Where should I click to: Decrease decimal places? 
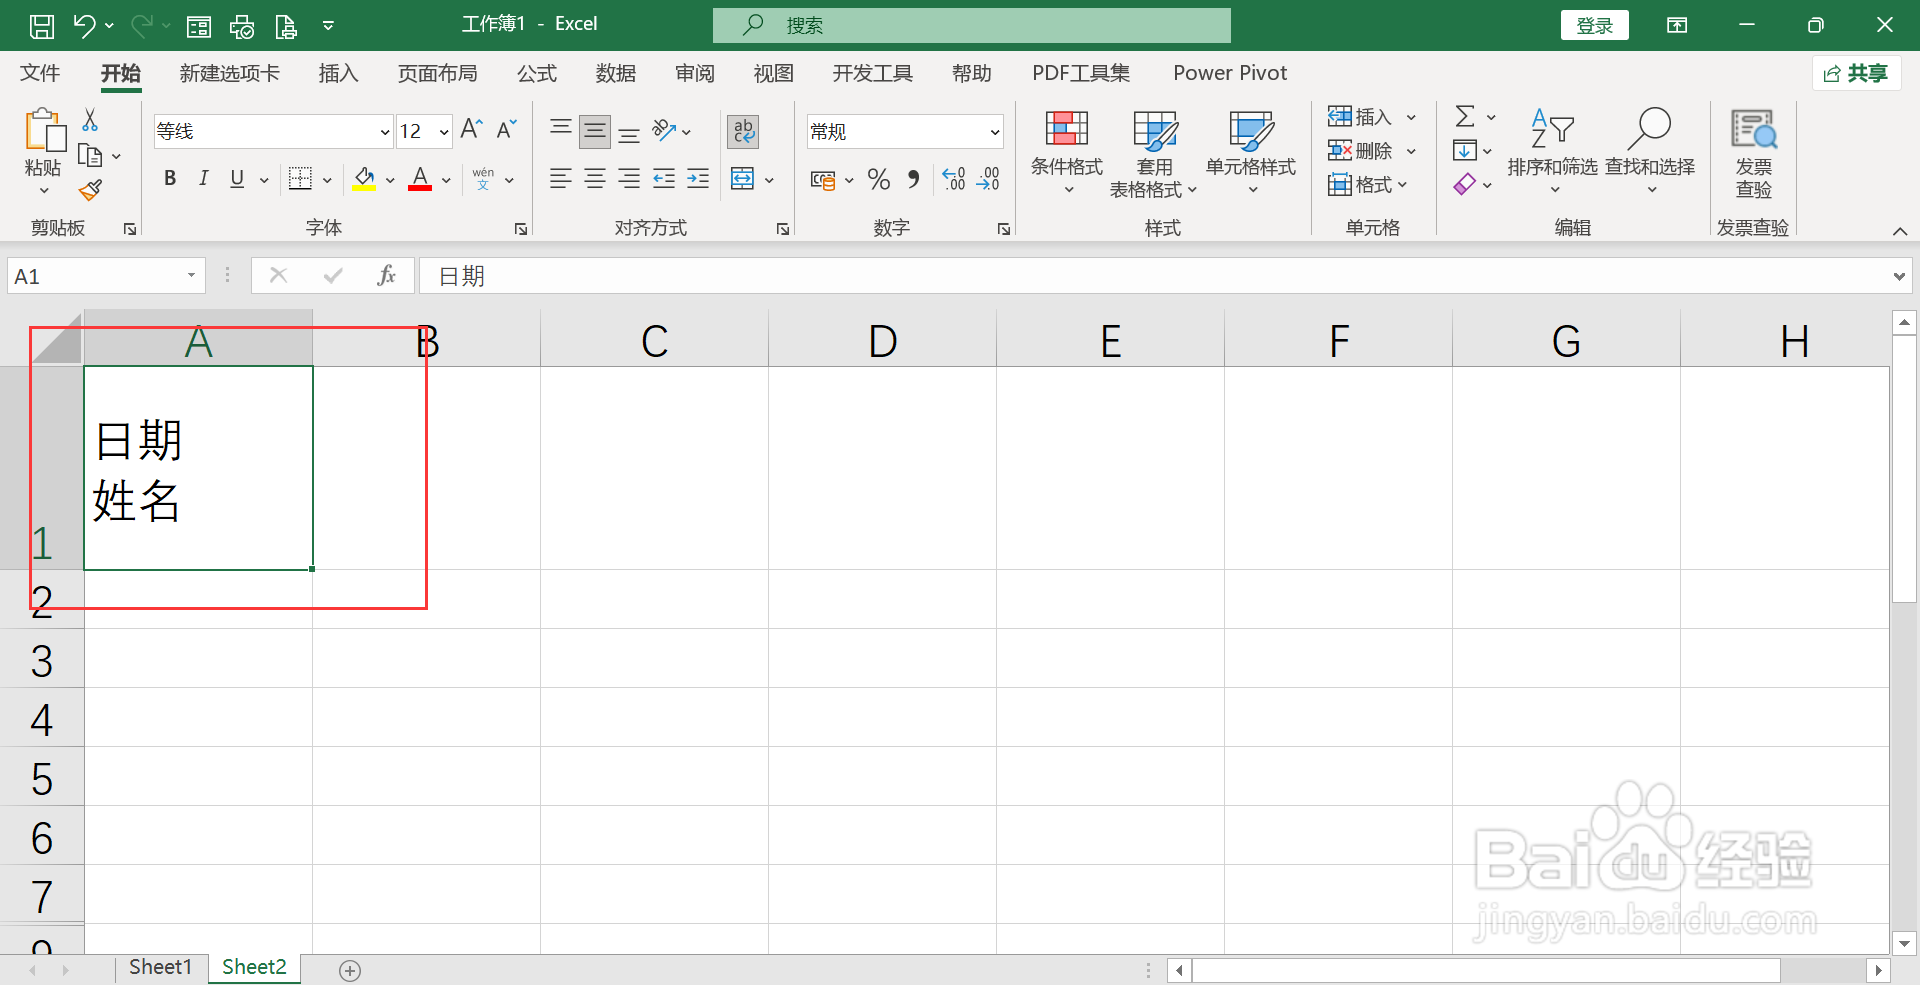[x=988, y=179]
